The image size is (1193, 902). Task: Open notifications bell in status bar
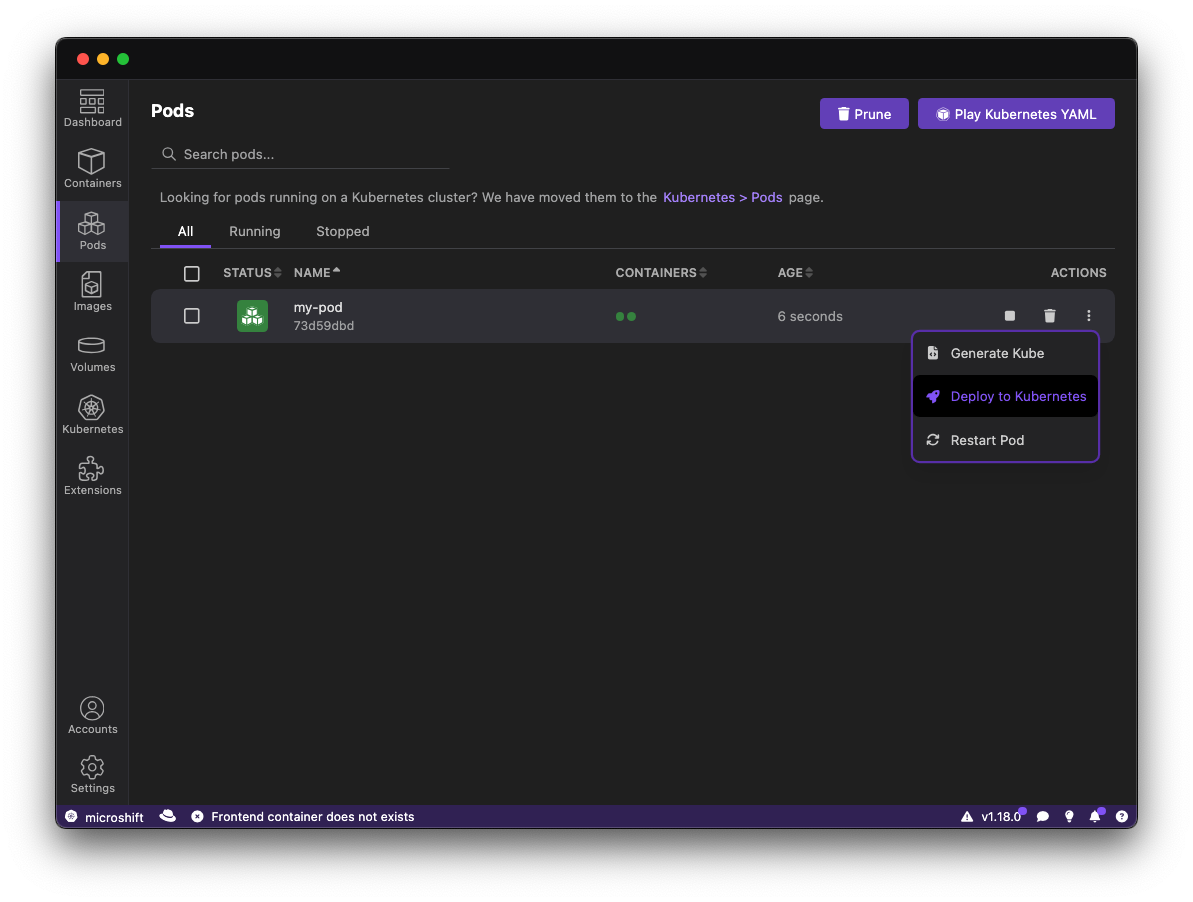(1095, 817)
